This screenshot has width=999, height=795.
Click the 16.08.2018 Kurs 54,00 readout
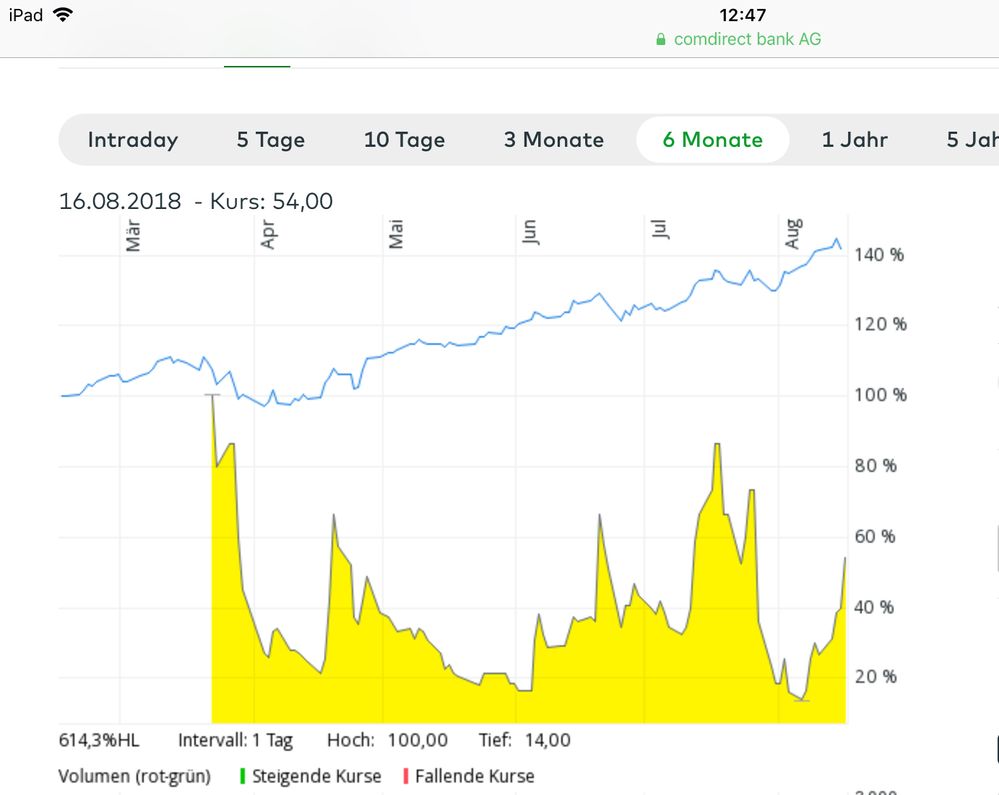pyautogui.click(x=196, y=201)
